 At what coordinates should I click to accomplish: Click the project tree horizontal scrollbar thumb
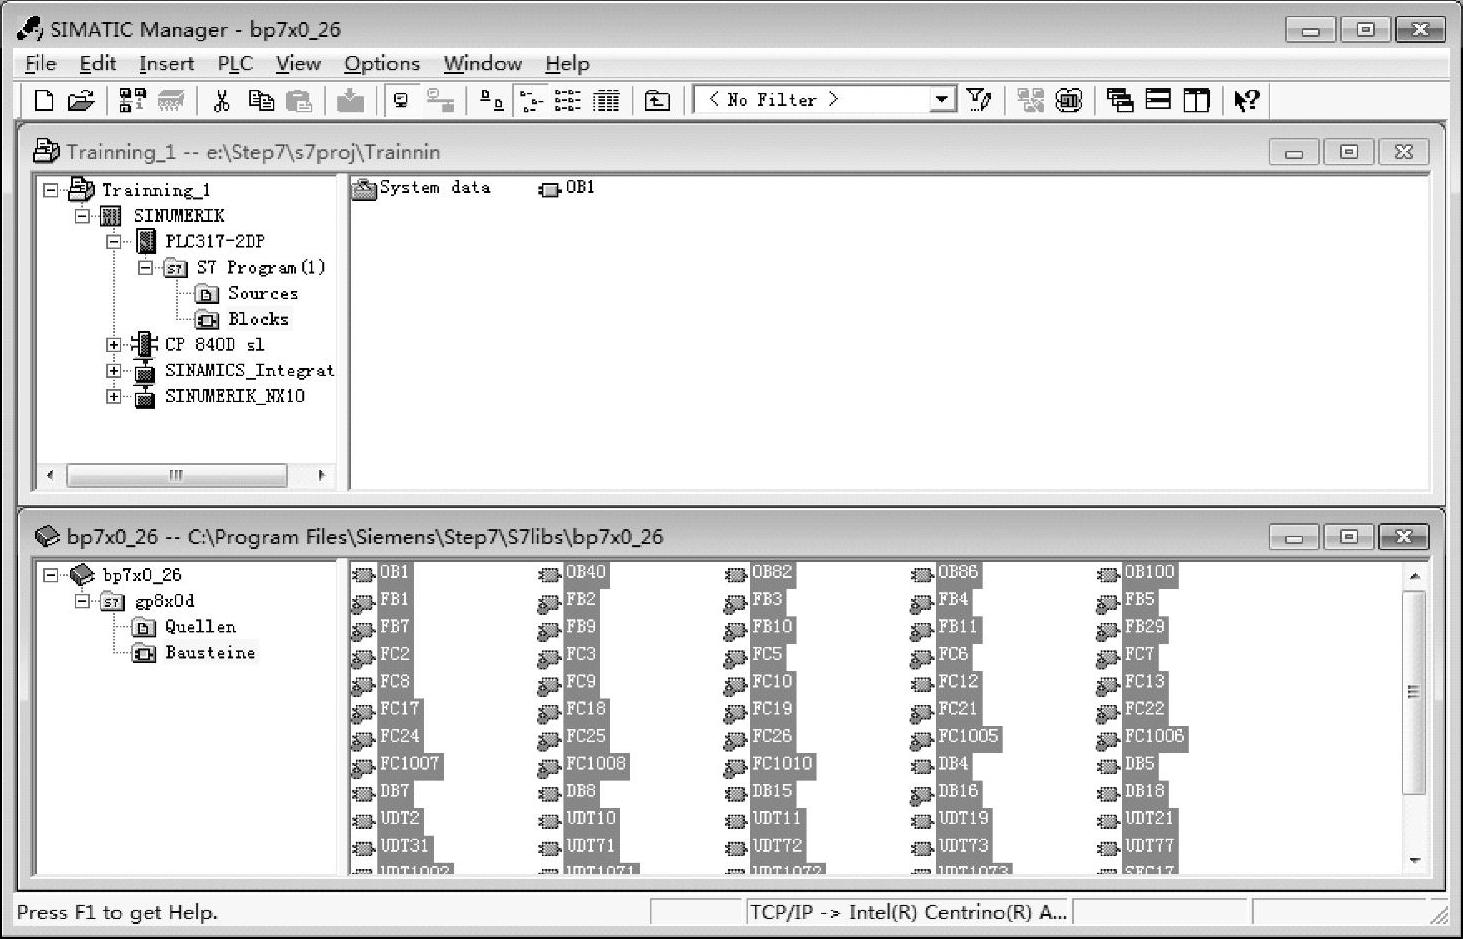176,475
